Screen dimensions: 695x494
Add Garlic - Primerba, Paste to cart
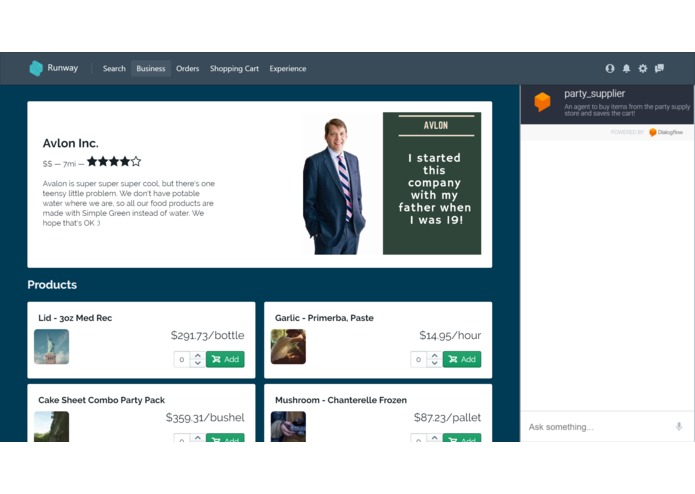(x=462, y=359)
